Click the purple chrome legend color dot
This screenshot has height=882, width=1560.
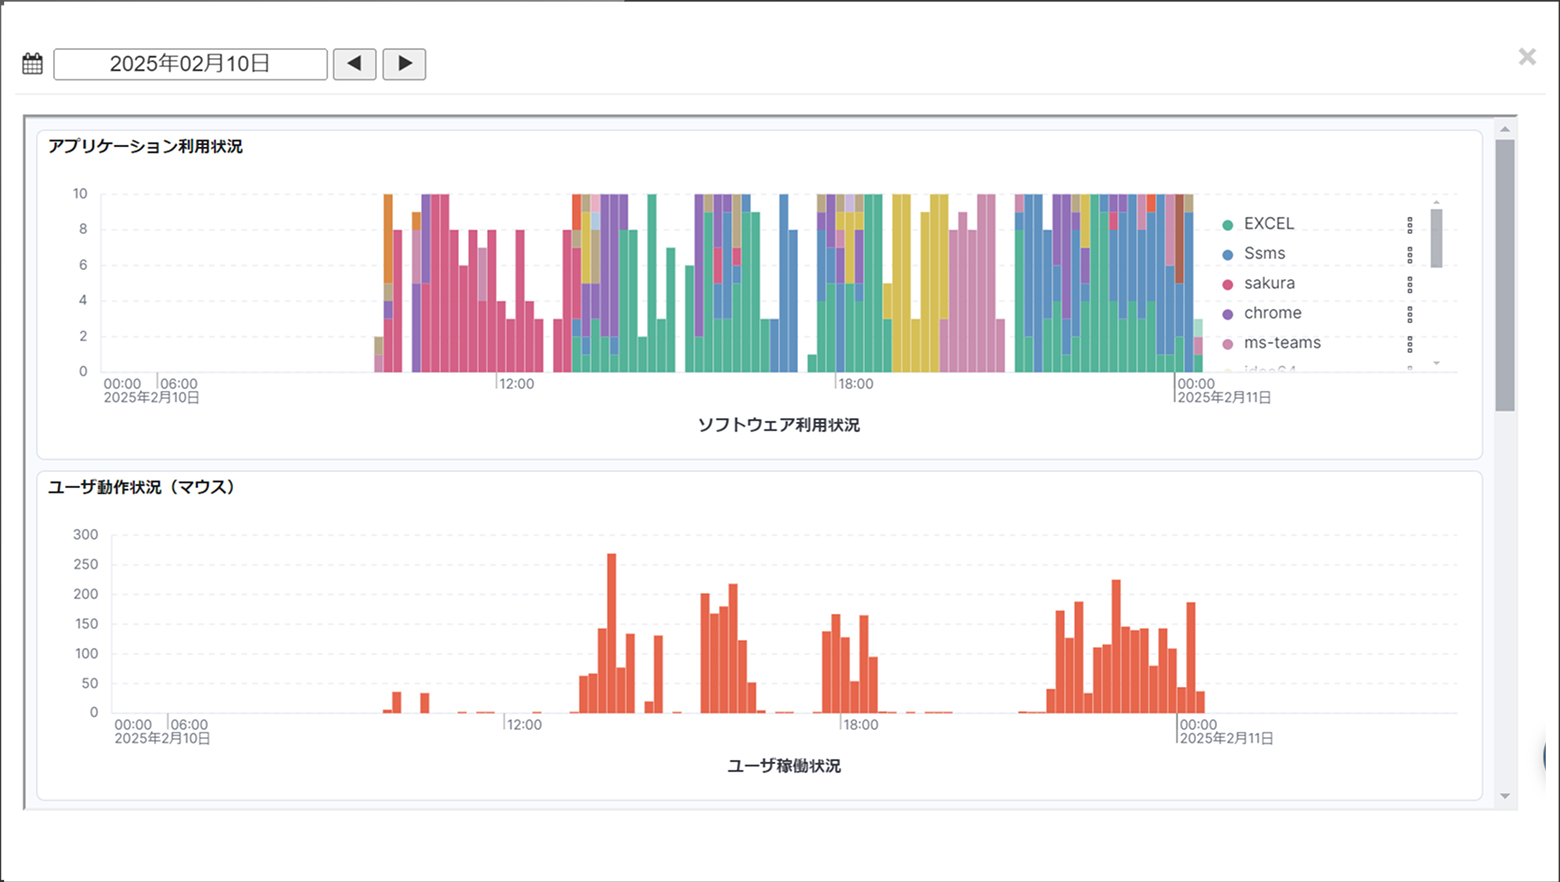coord(1228,314)
